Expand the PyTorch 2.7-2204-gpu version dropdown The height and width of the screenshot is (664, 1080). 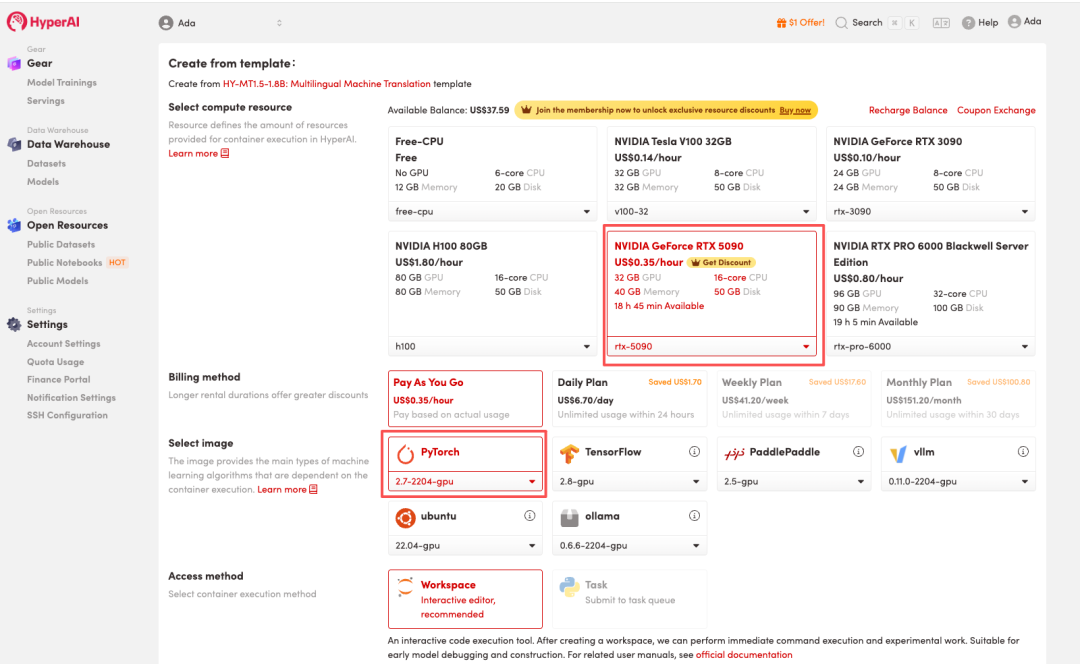(x=465, y=482)
